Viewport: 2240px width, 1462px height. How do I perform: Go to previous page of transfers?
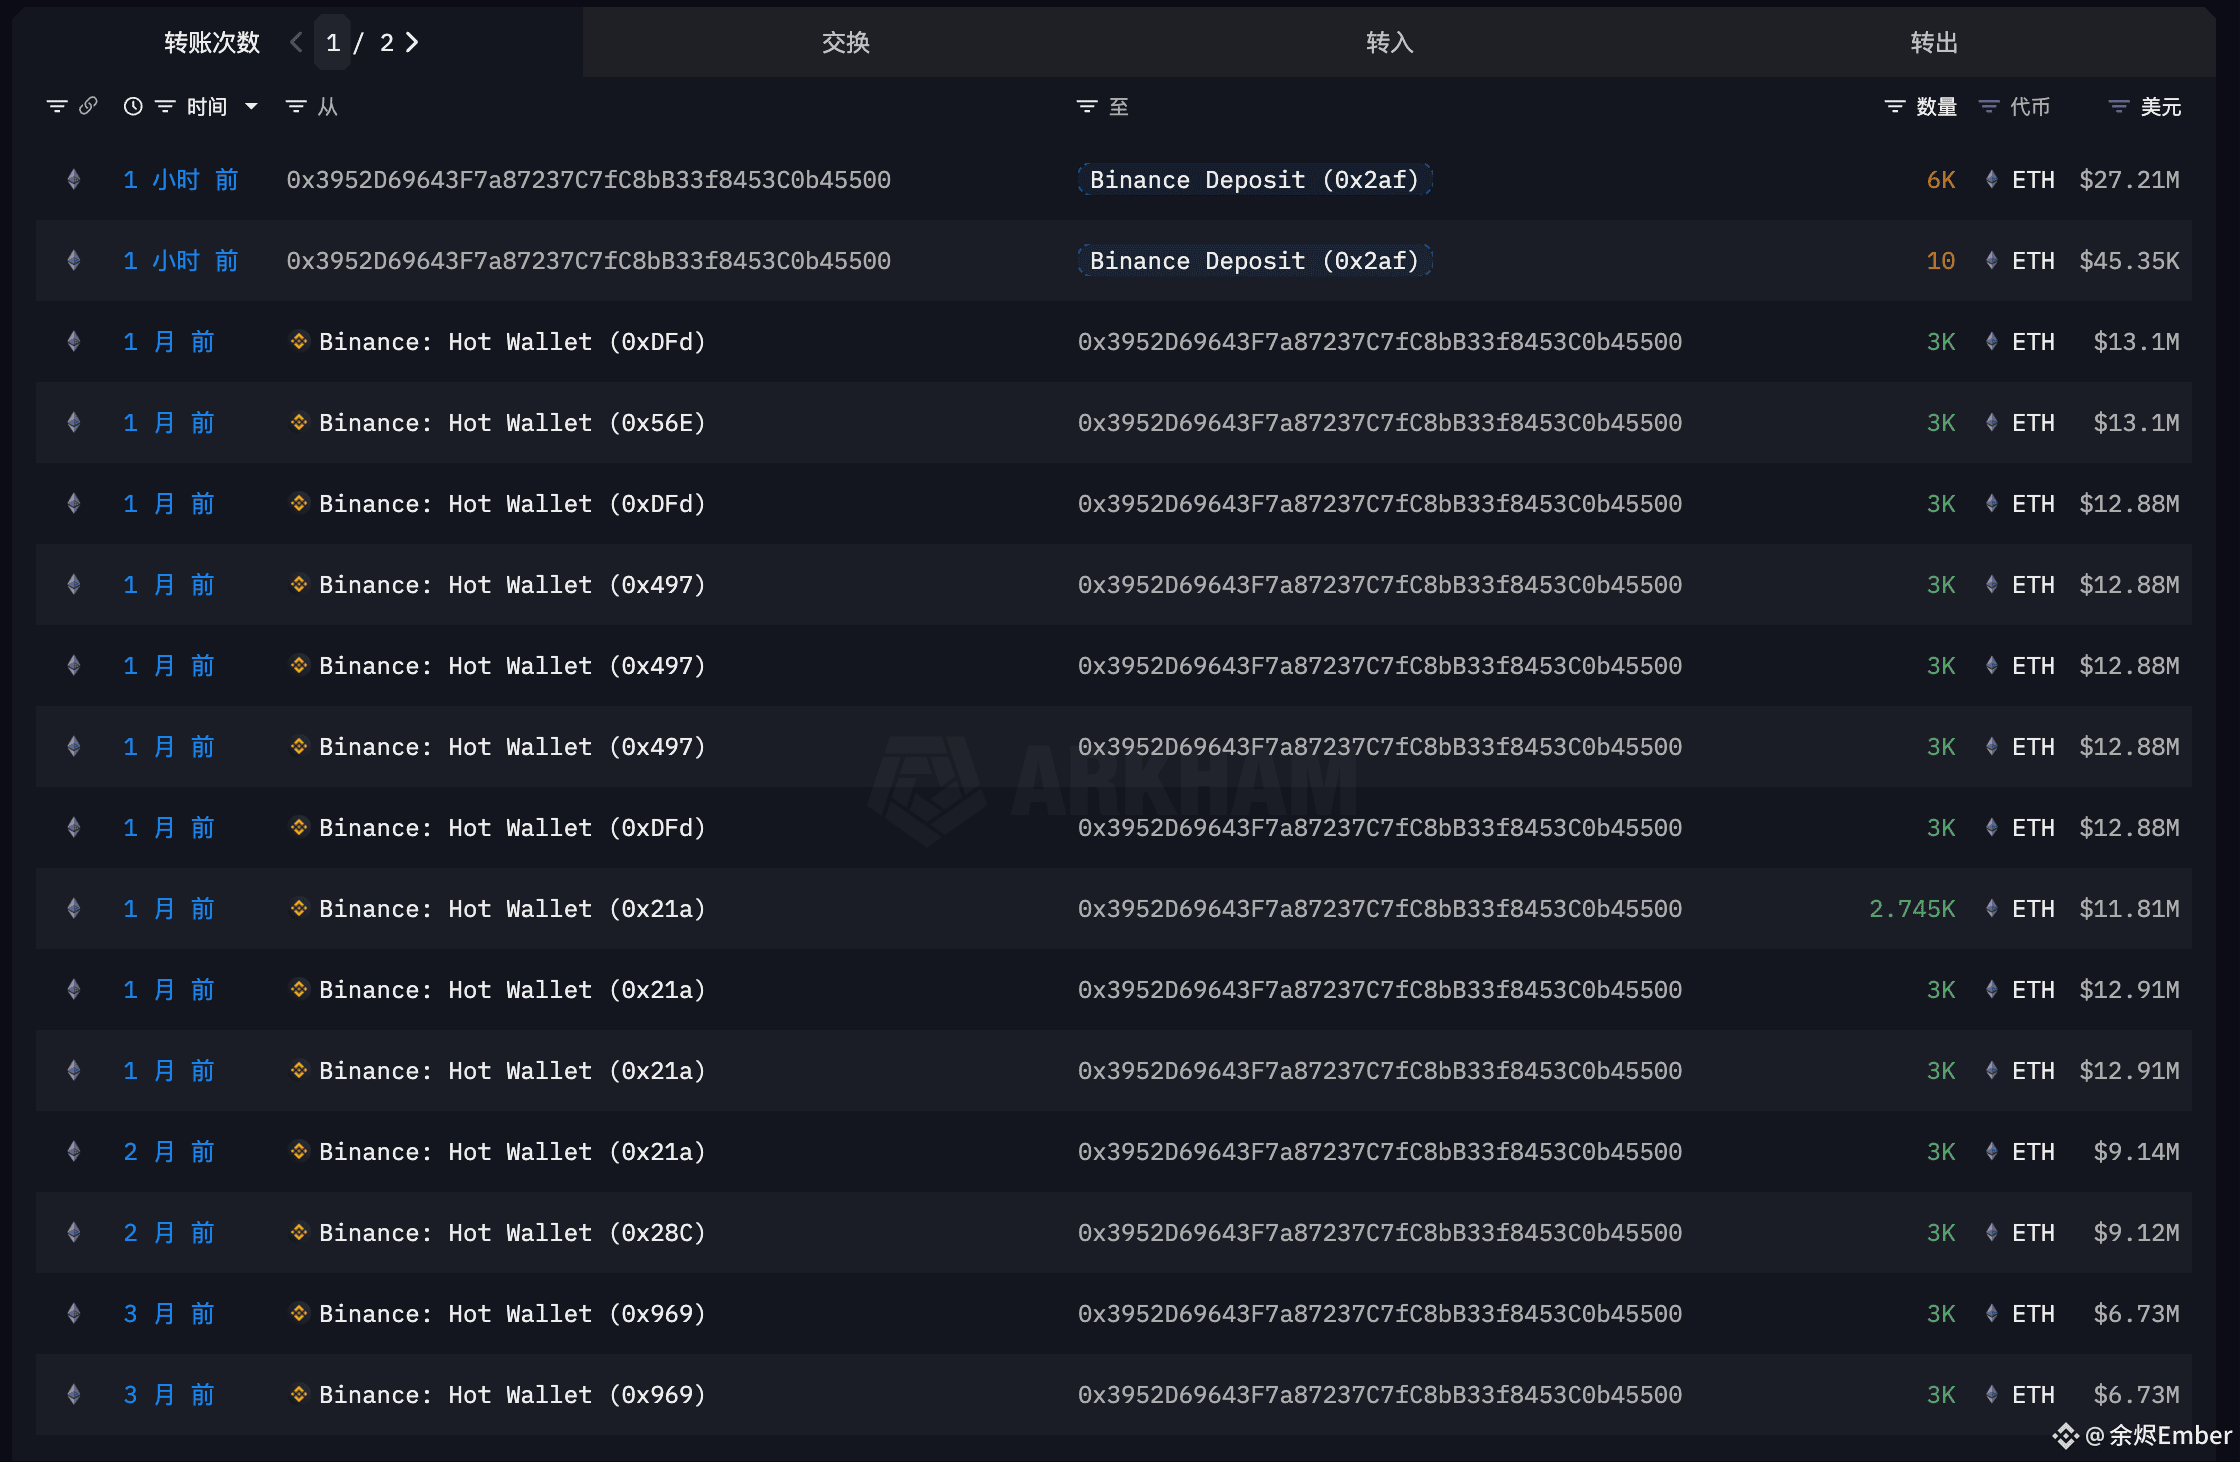coord(296,42)
